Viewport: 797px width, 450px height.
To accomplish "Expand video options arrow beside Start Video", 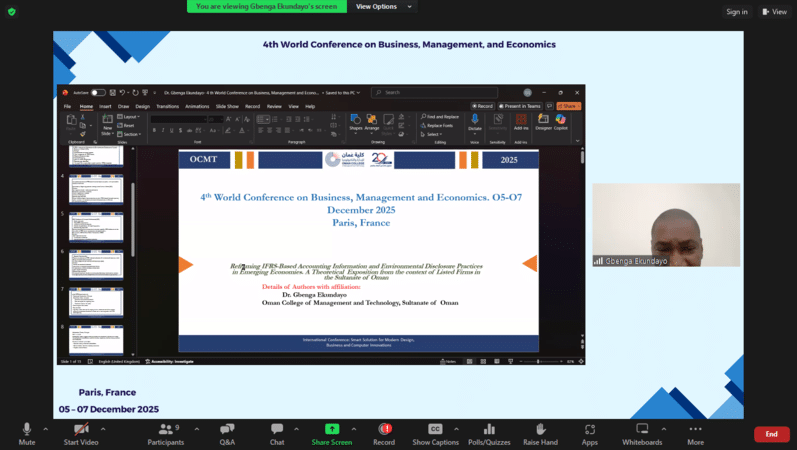I will click(x=102, y=428).
